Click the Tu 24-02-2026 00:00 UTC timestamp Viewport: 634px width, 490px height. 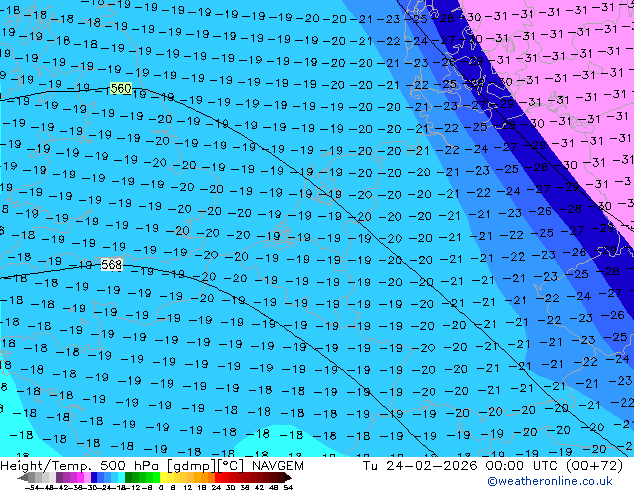pos(492,466)
